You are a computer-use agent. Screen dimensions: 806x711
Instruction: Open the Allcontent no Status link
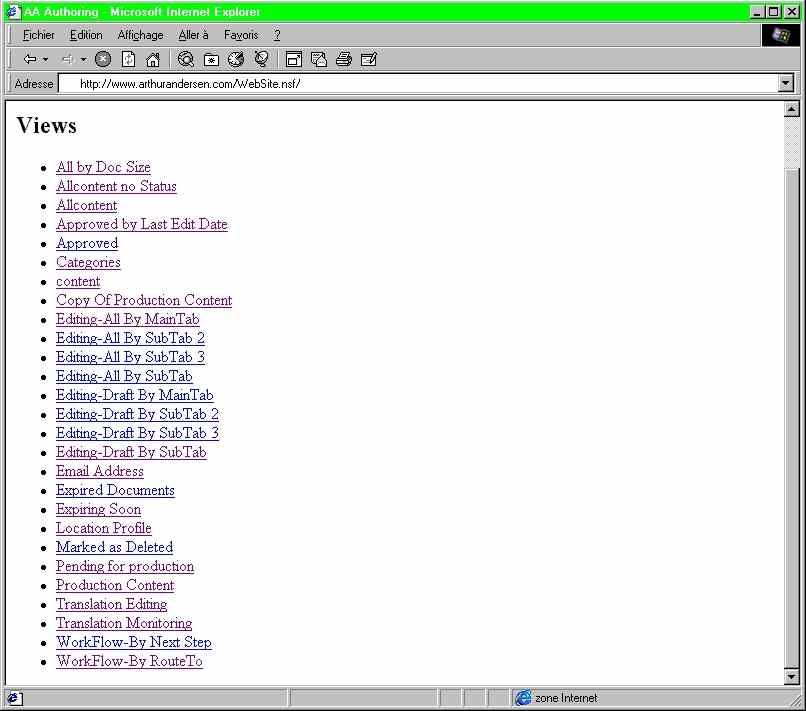tap(116, 186)
